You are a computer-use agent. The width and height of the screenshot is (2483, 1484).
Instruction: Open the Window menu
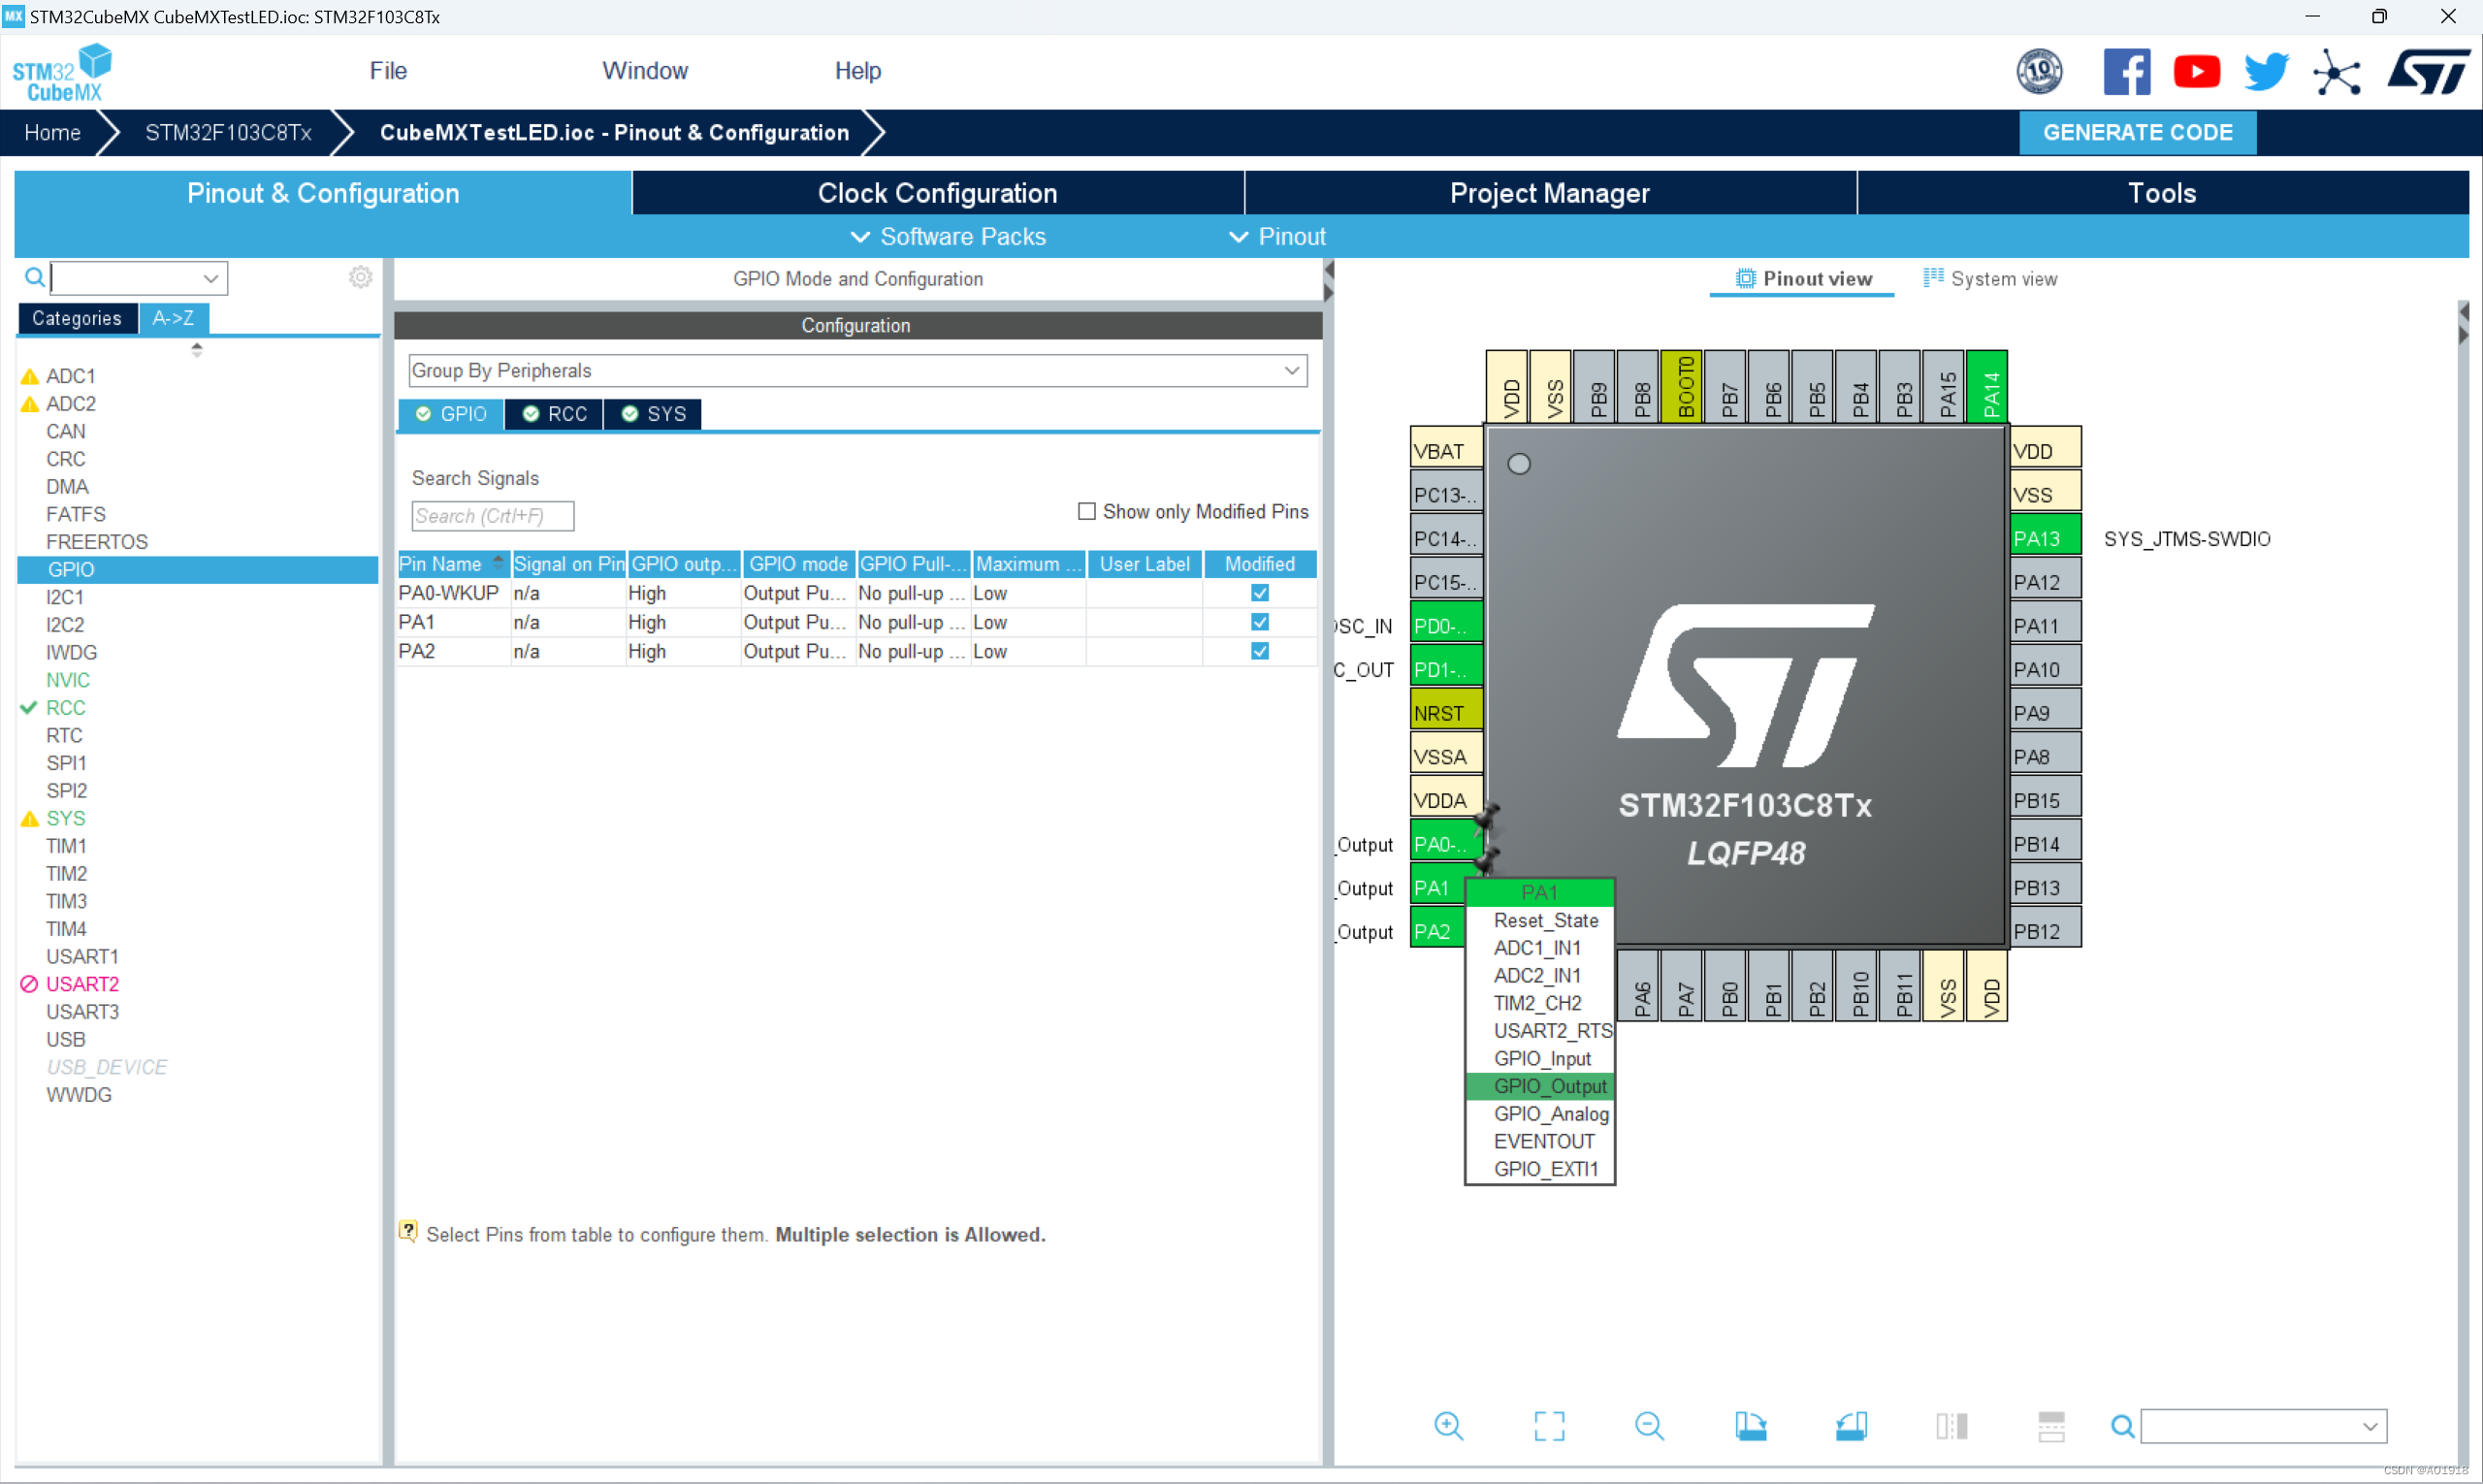pyautogui.click(x=645, y=71)
